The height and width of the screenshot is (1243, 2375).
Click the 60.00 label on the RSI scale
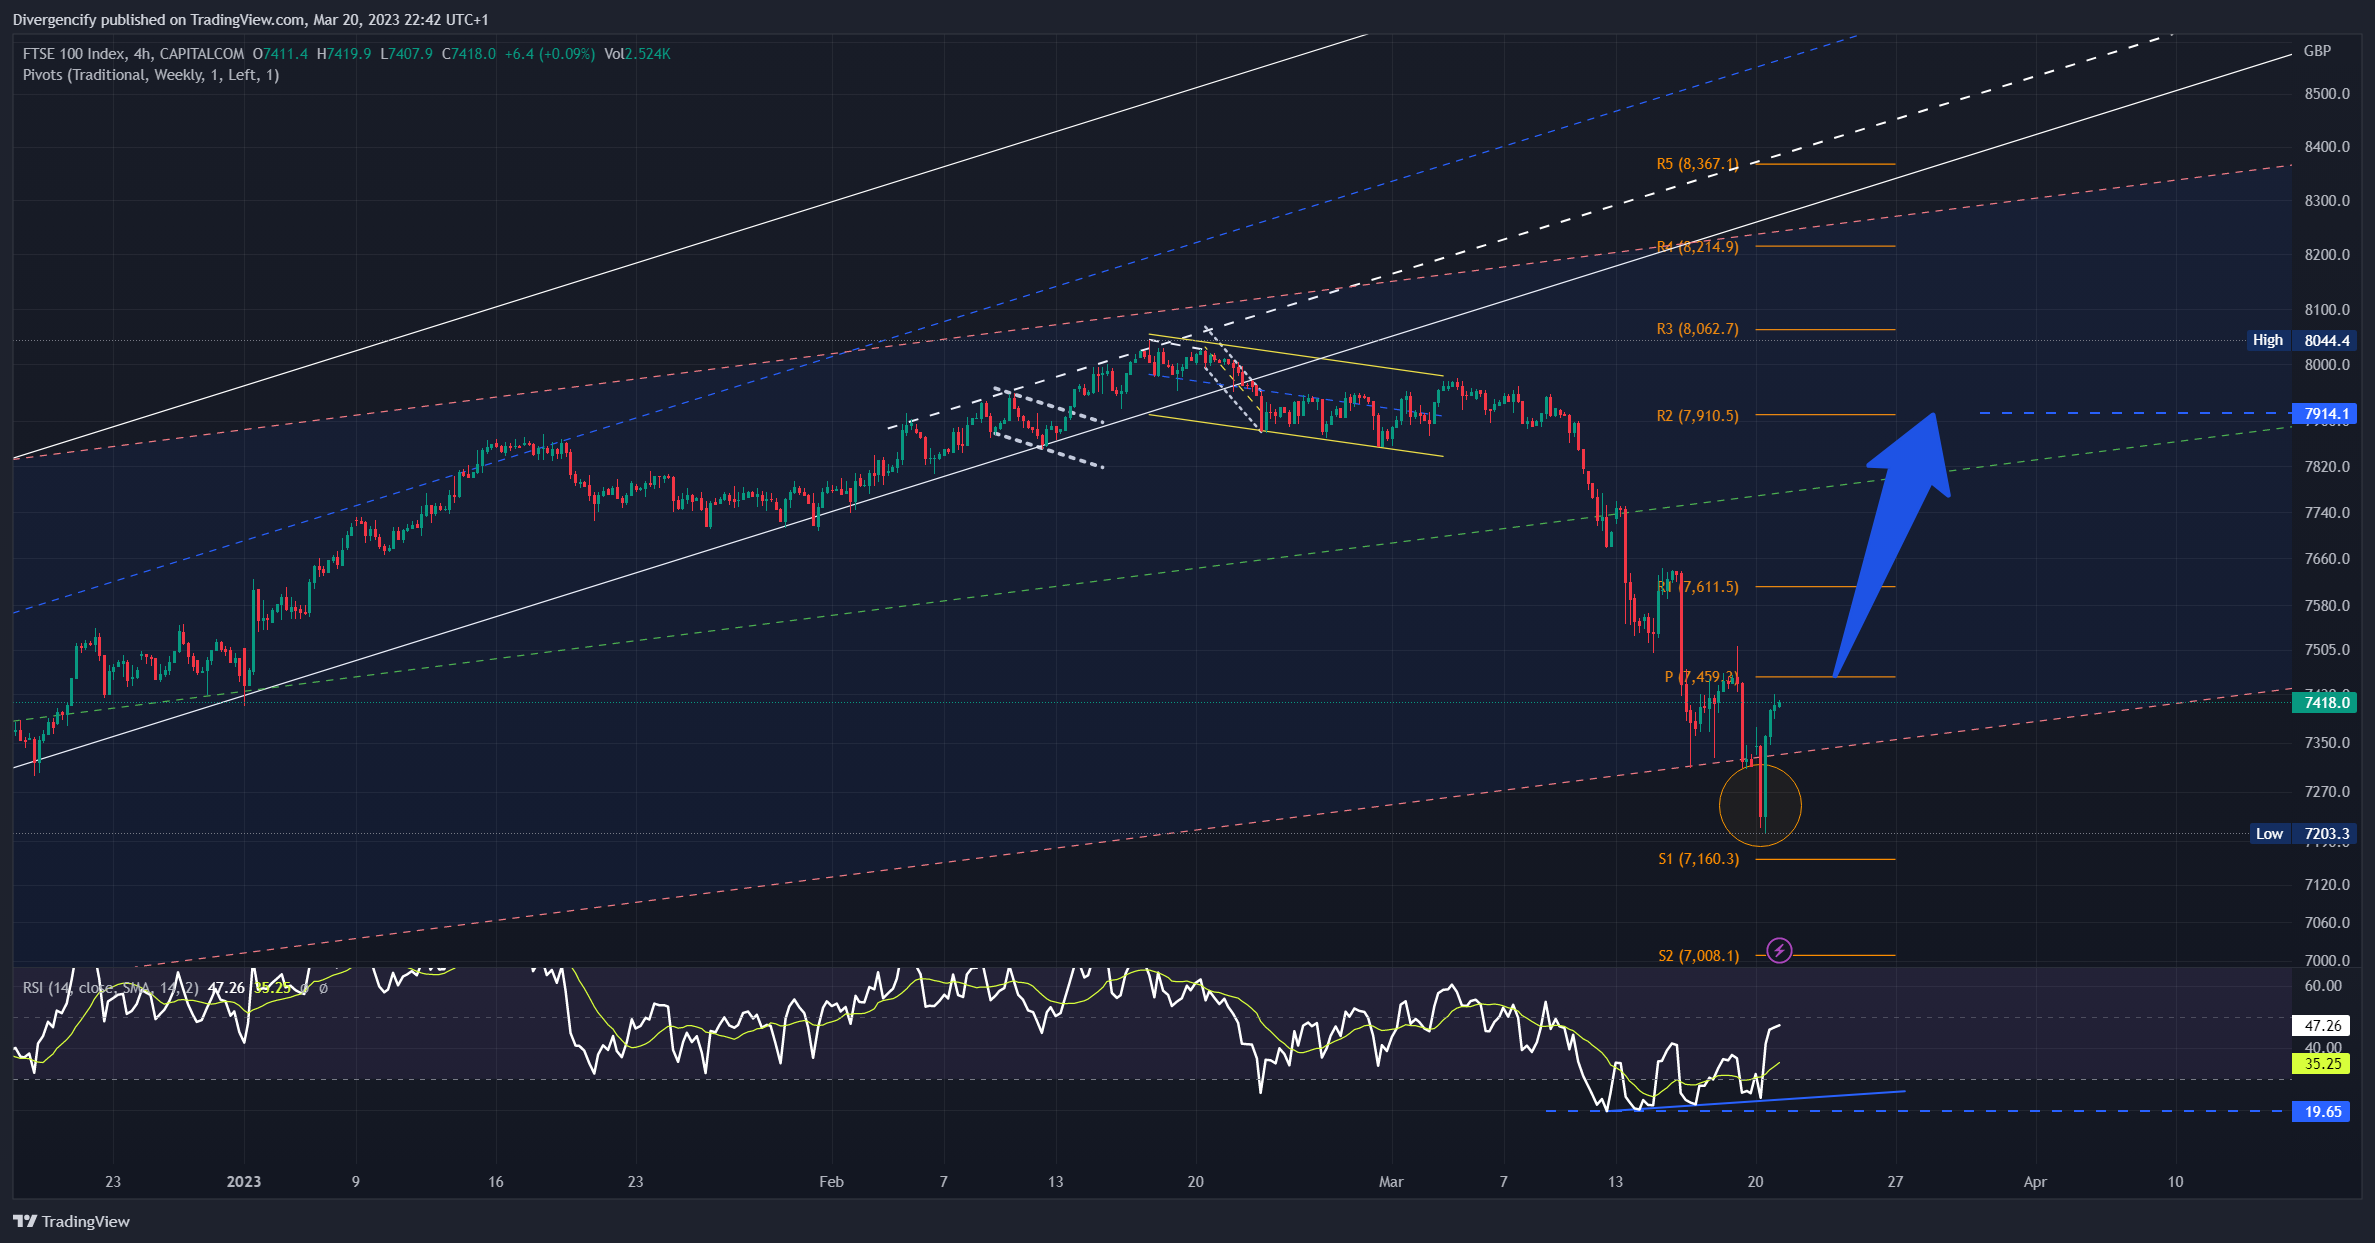(x=2323, y=986)
